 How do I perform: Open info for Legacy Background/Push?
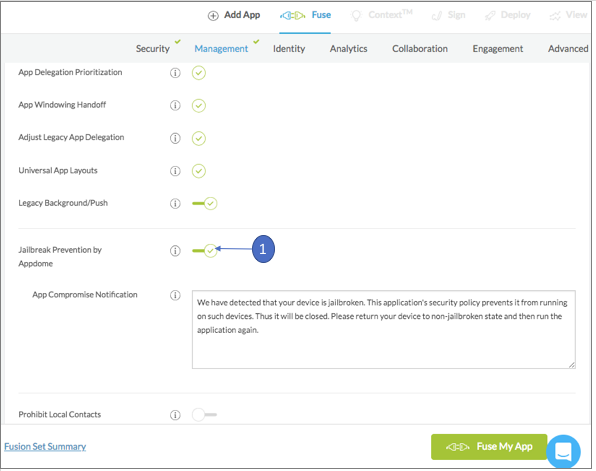[175, 203]
